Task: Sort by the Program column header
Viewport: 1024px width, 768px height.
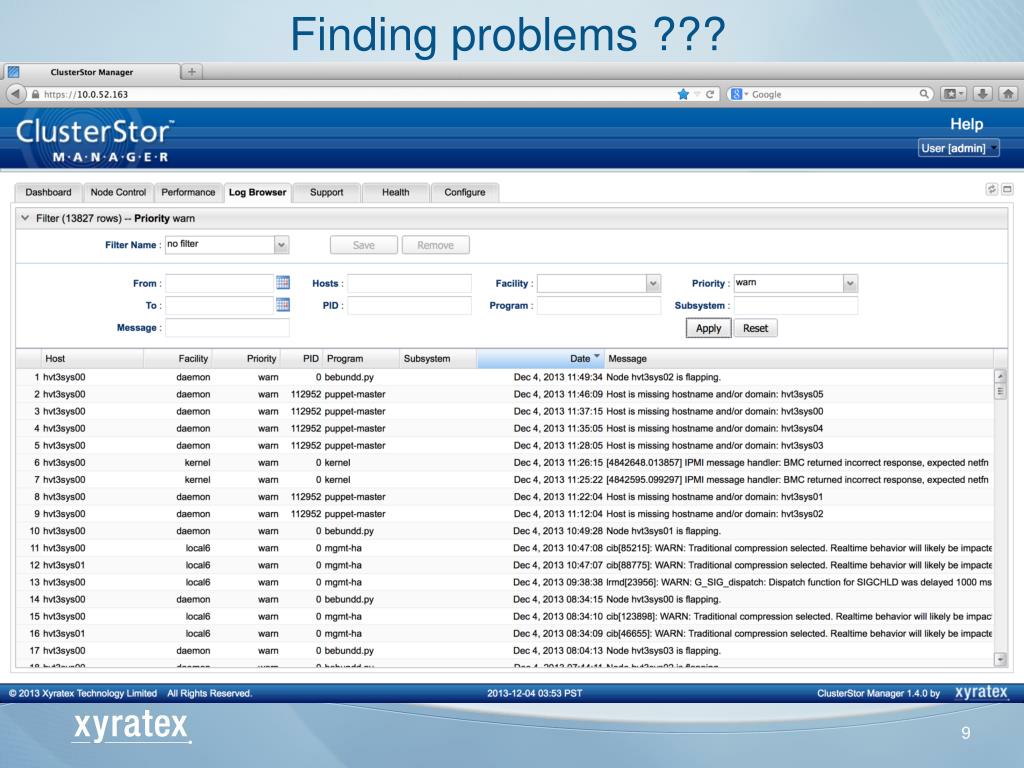Action: [361, 359]
